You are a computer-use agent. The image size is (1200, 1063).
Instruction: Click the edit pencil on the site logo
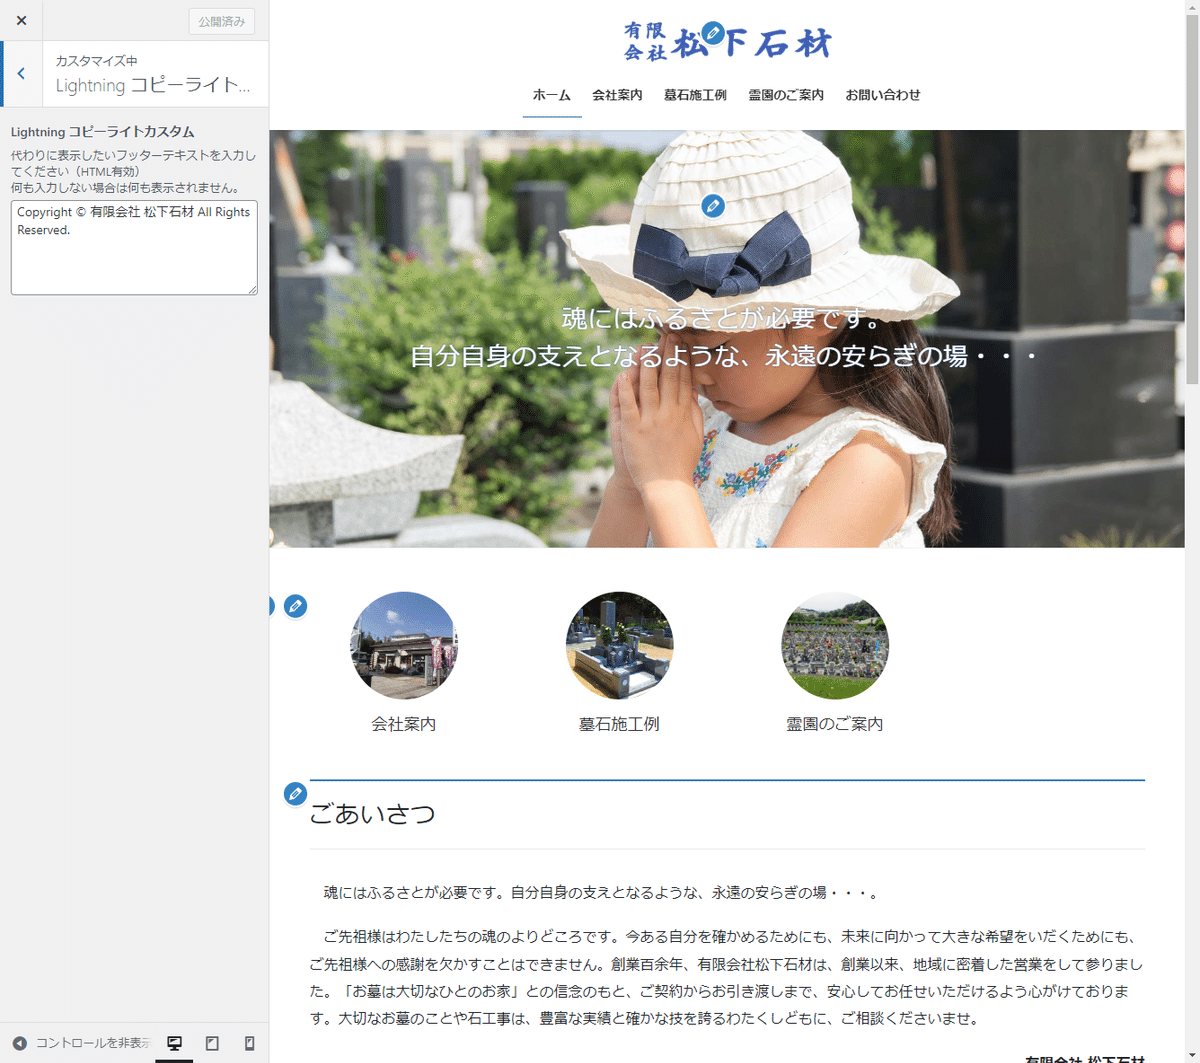point(713,33)
